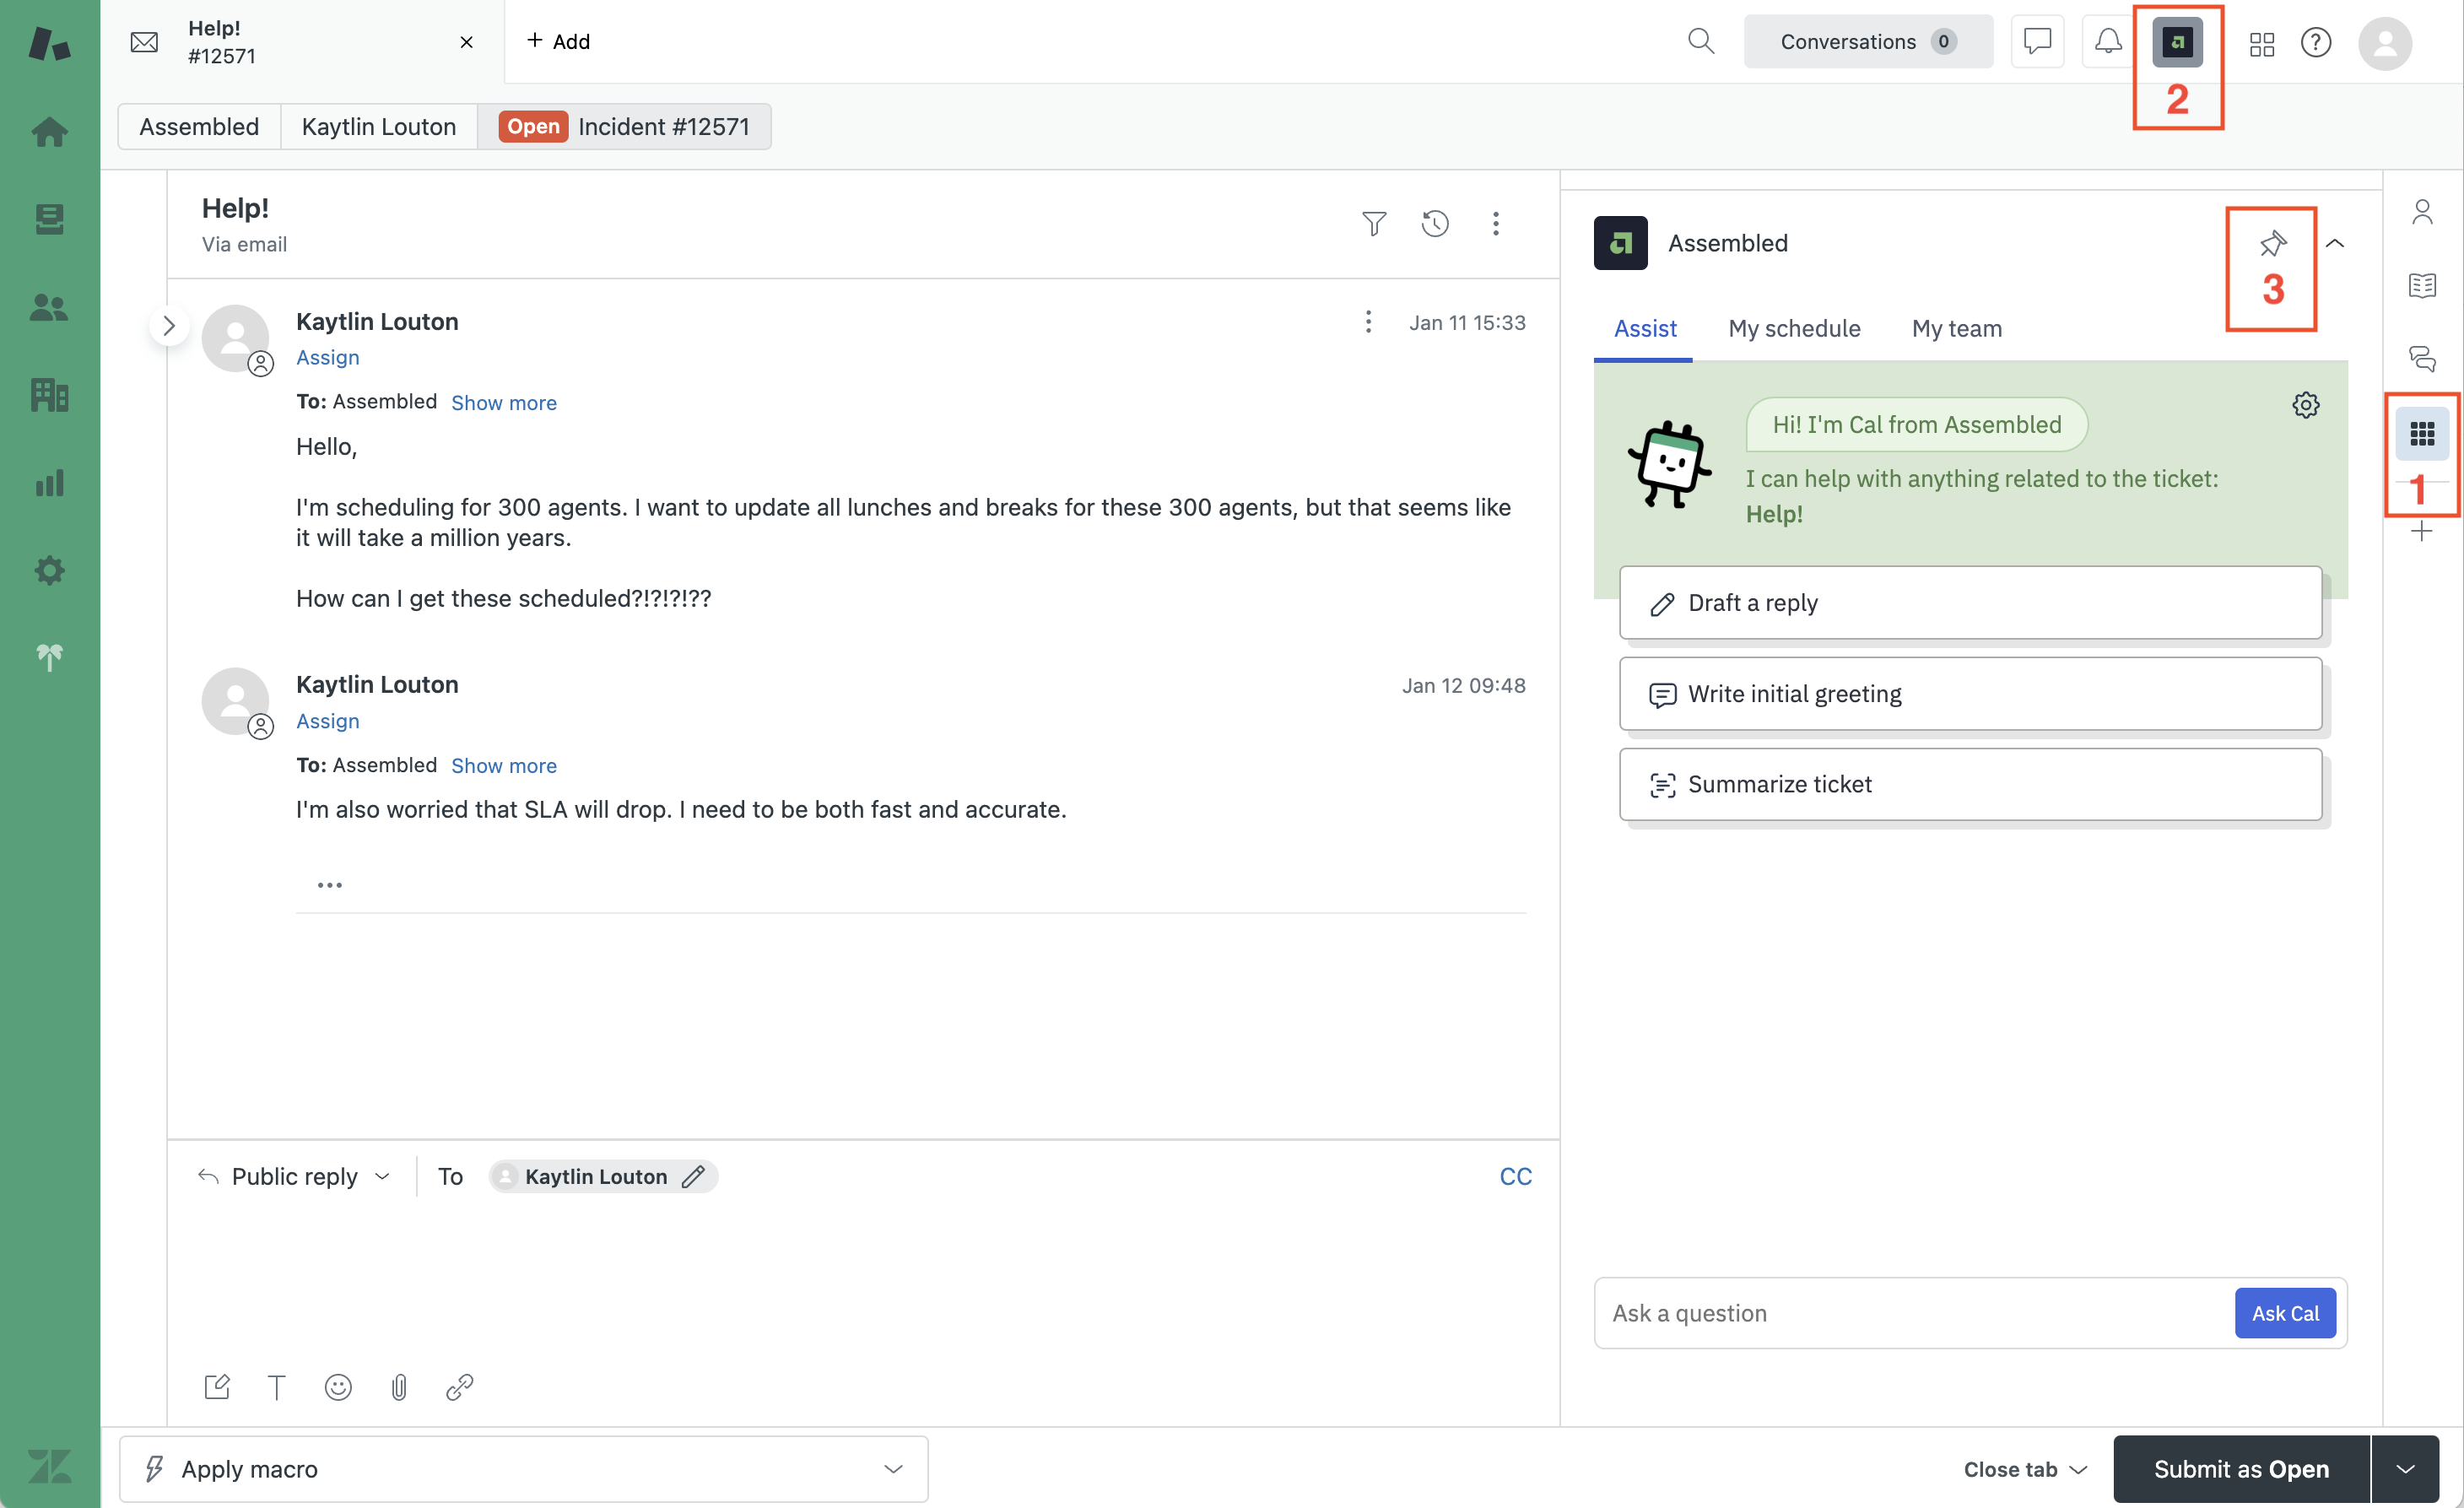This screenshot has height=1508, width=2464.
Task: Open Public reply type dropdown
Action: click(x=294, y=1176)
